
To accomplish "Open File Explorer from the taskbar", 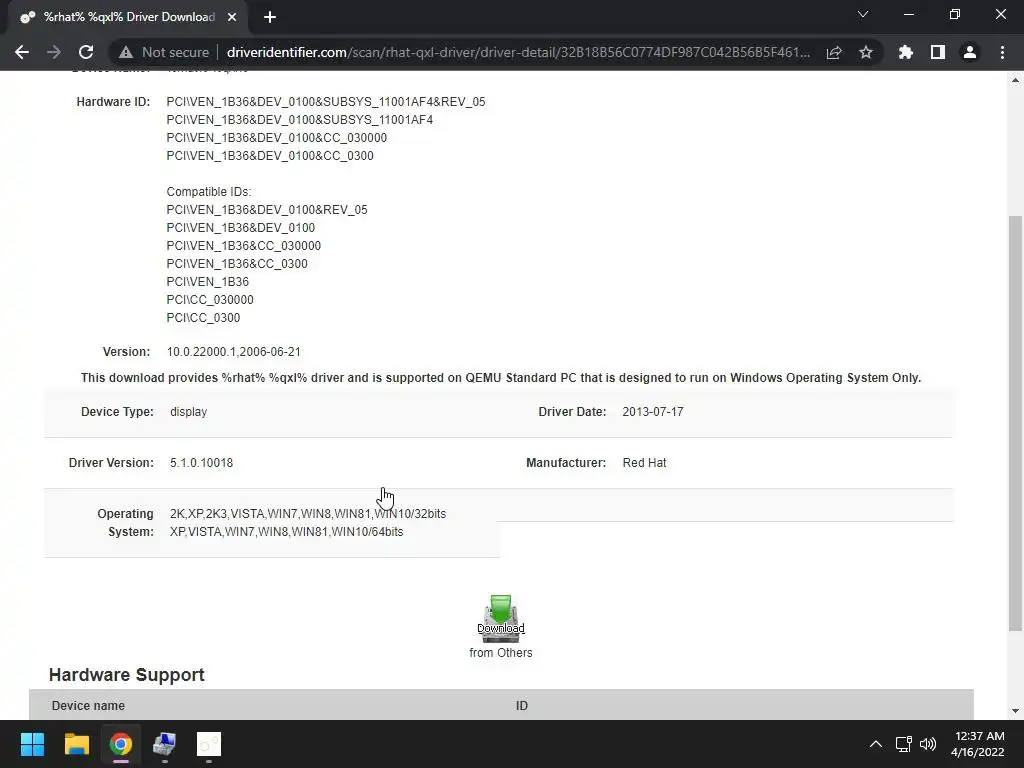I will (x=76, y=744).
